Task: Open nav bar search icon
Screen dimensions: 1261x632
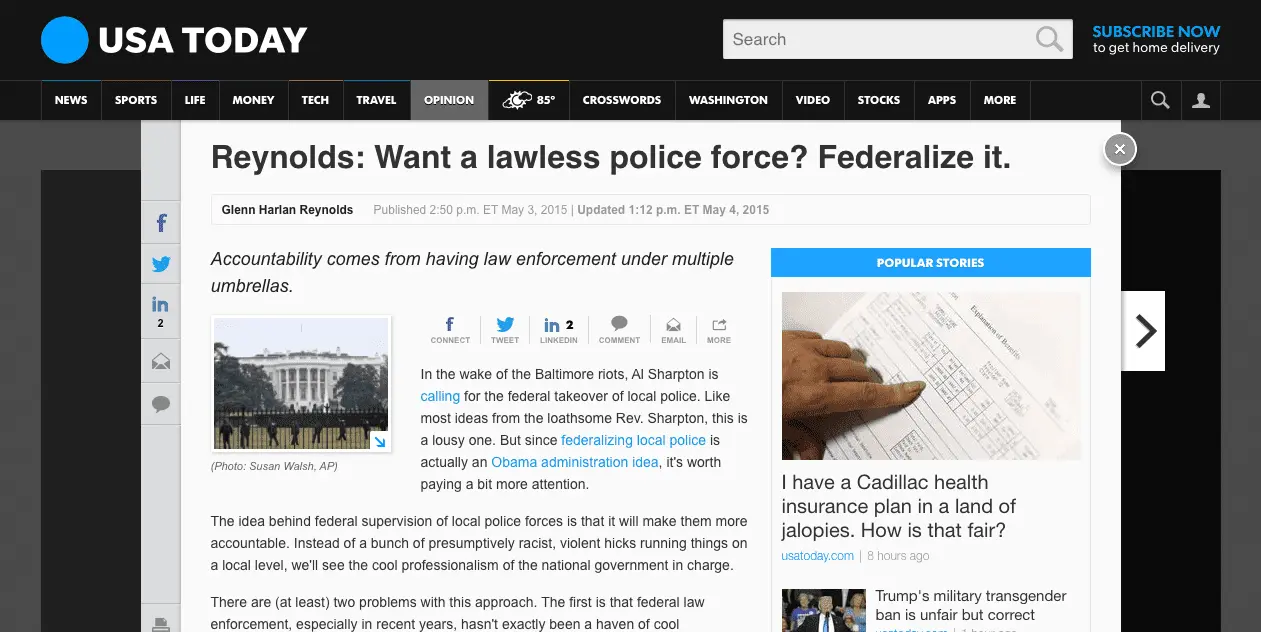Action: tap(1160, 100)
